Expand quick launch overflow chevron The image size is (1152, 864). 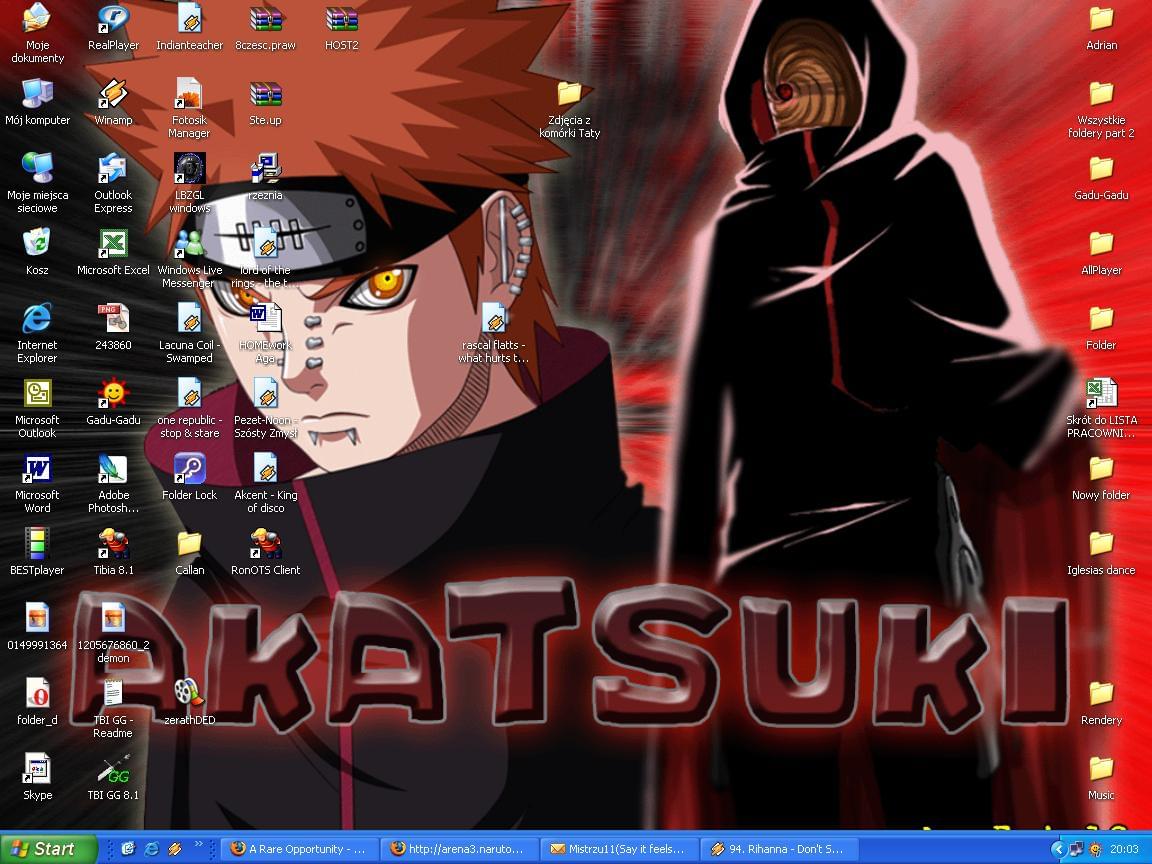click(x=198, y=845)
